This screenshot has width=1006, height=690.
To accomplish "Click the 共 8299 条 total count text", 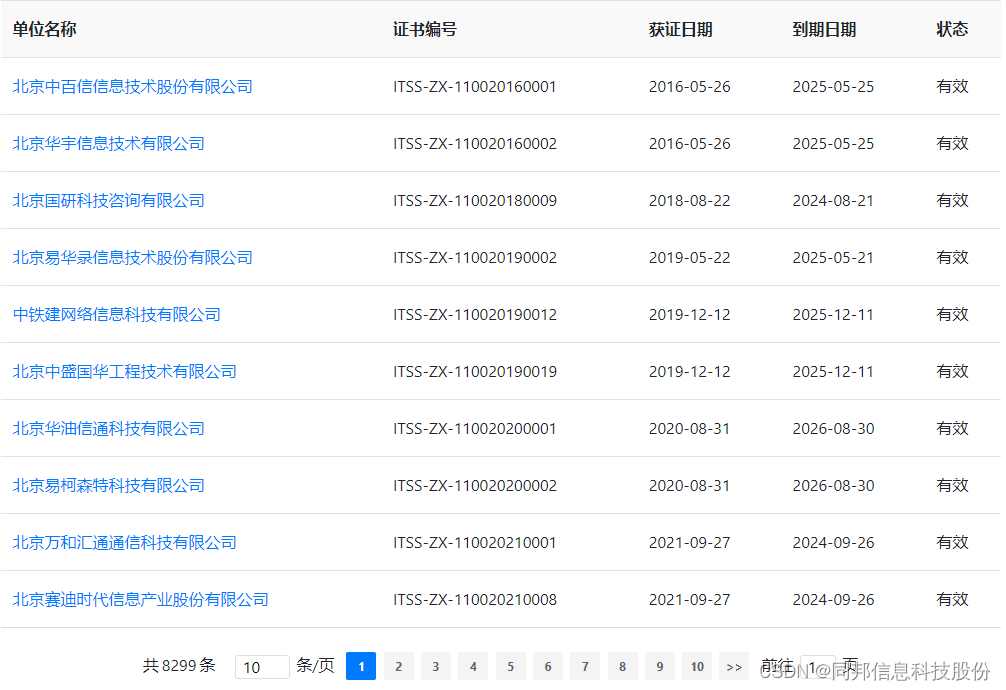I will (x=179, y=666).
